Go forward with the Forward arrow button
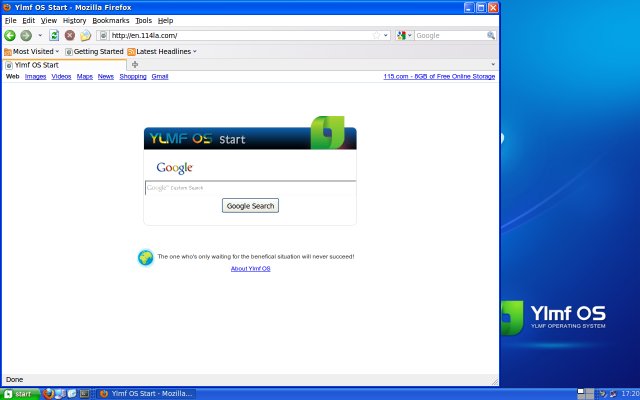Screen dimensions: 640x400 (26, 36)
